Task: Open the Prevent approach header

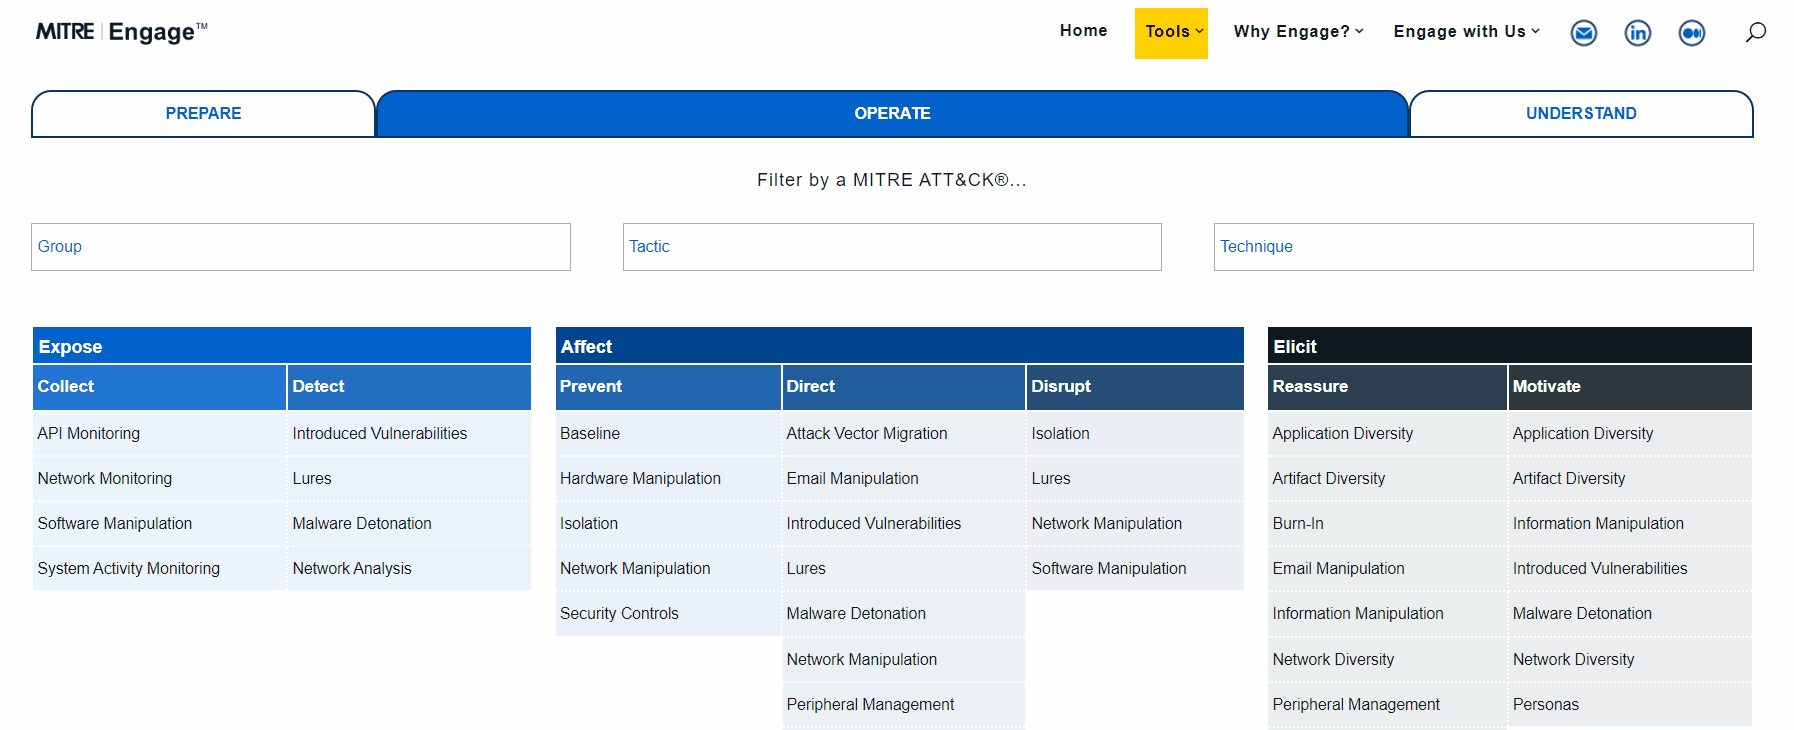Action: pos(668,387)
